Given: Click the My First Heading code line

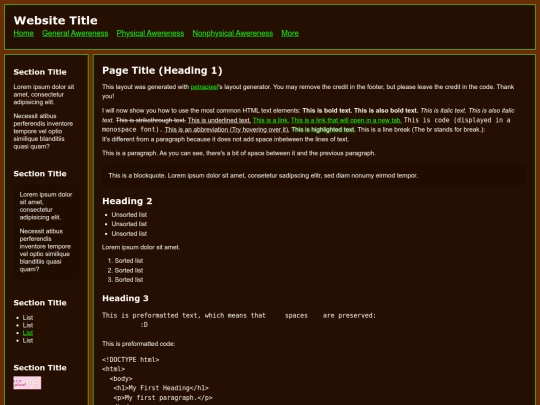Looking at the screenshot, I should [161, 388].
